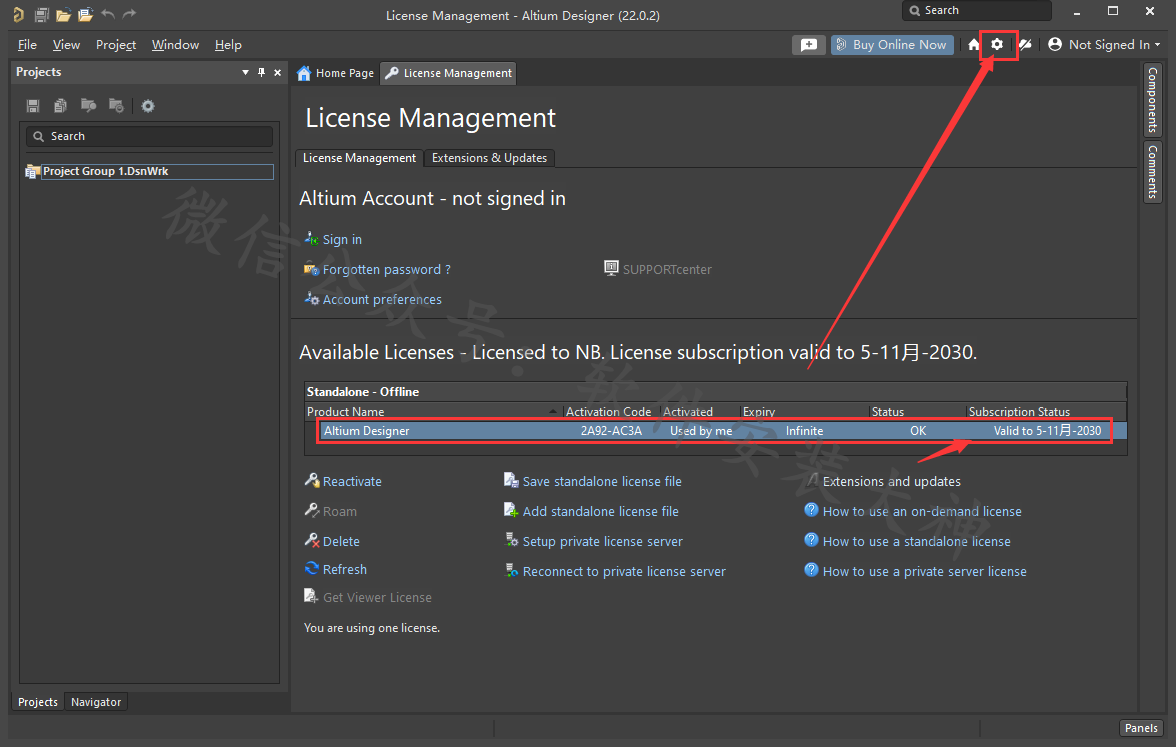
Task: Switch to the Home Page tab
Action: coord(335,73)
